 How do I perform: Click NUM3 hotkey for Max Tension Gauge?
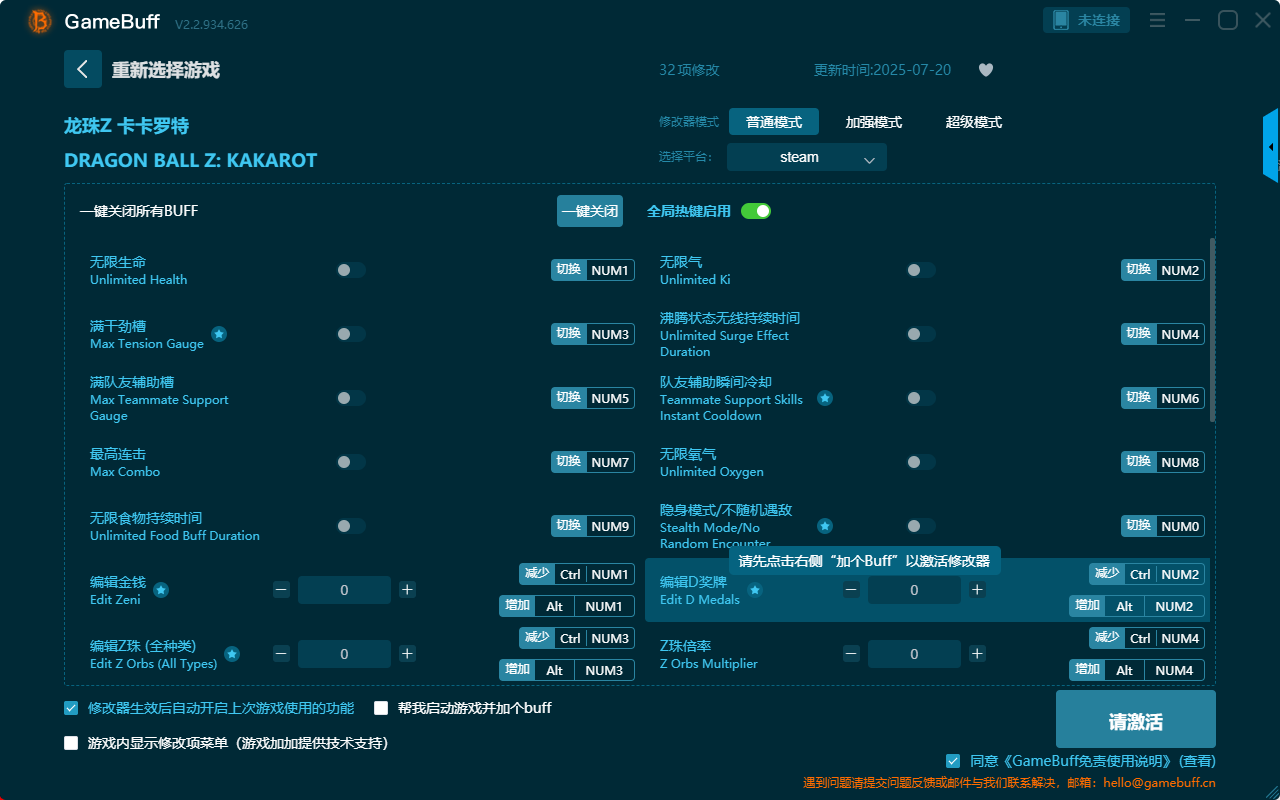pos(610,334)
